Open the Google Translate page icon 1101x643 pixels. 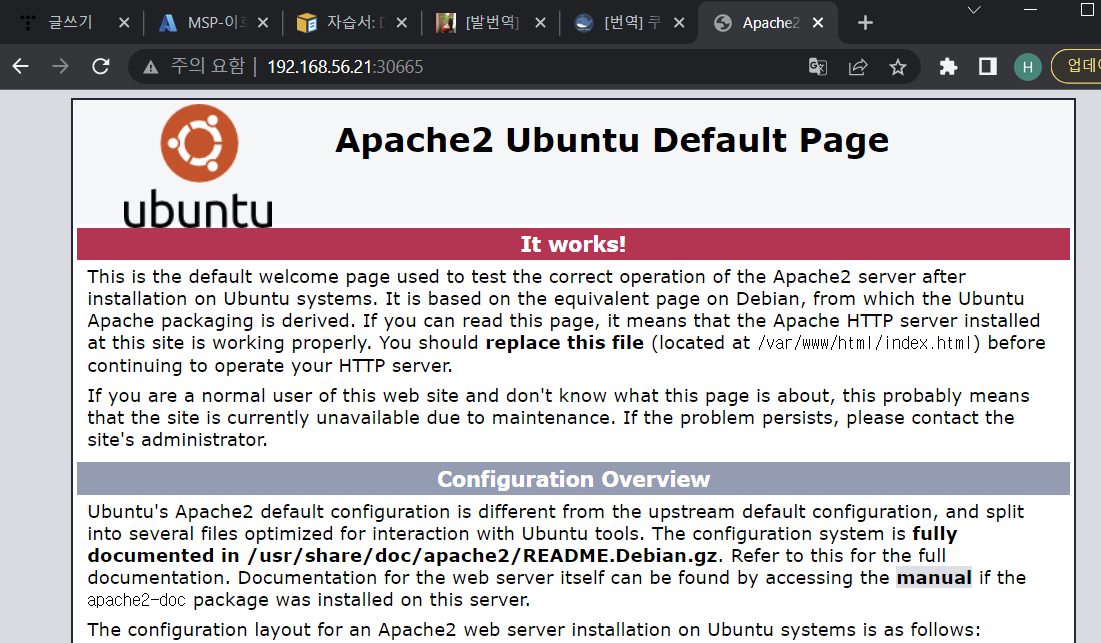pos(818,67)
